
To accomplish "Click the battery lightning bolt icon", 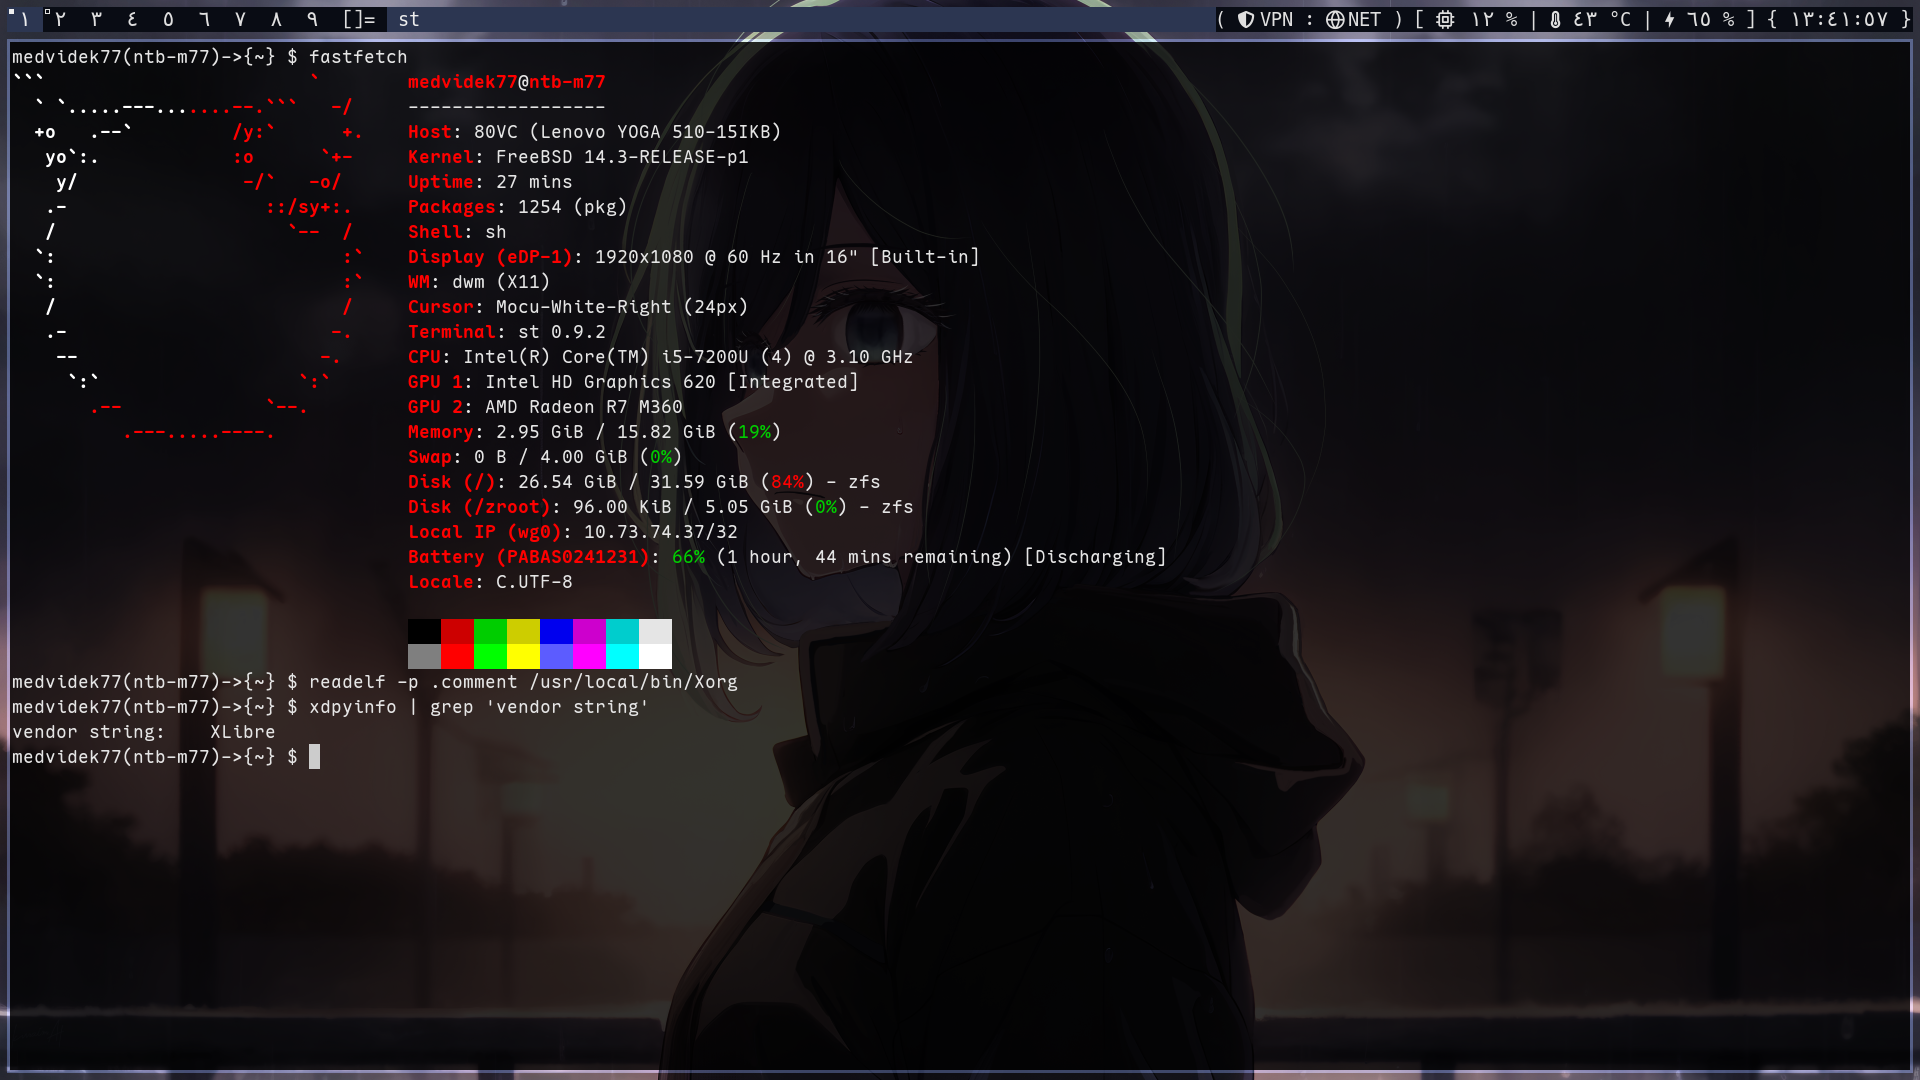I will (1669, 20).
